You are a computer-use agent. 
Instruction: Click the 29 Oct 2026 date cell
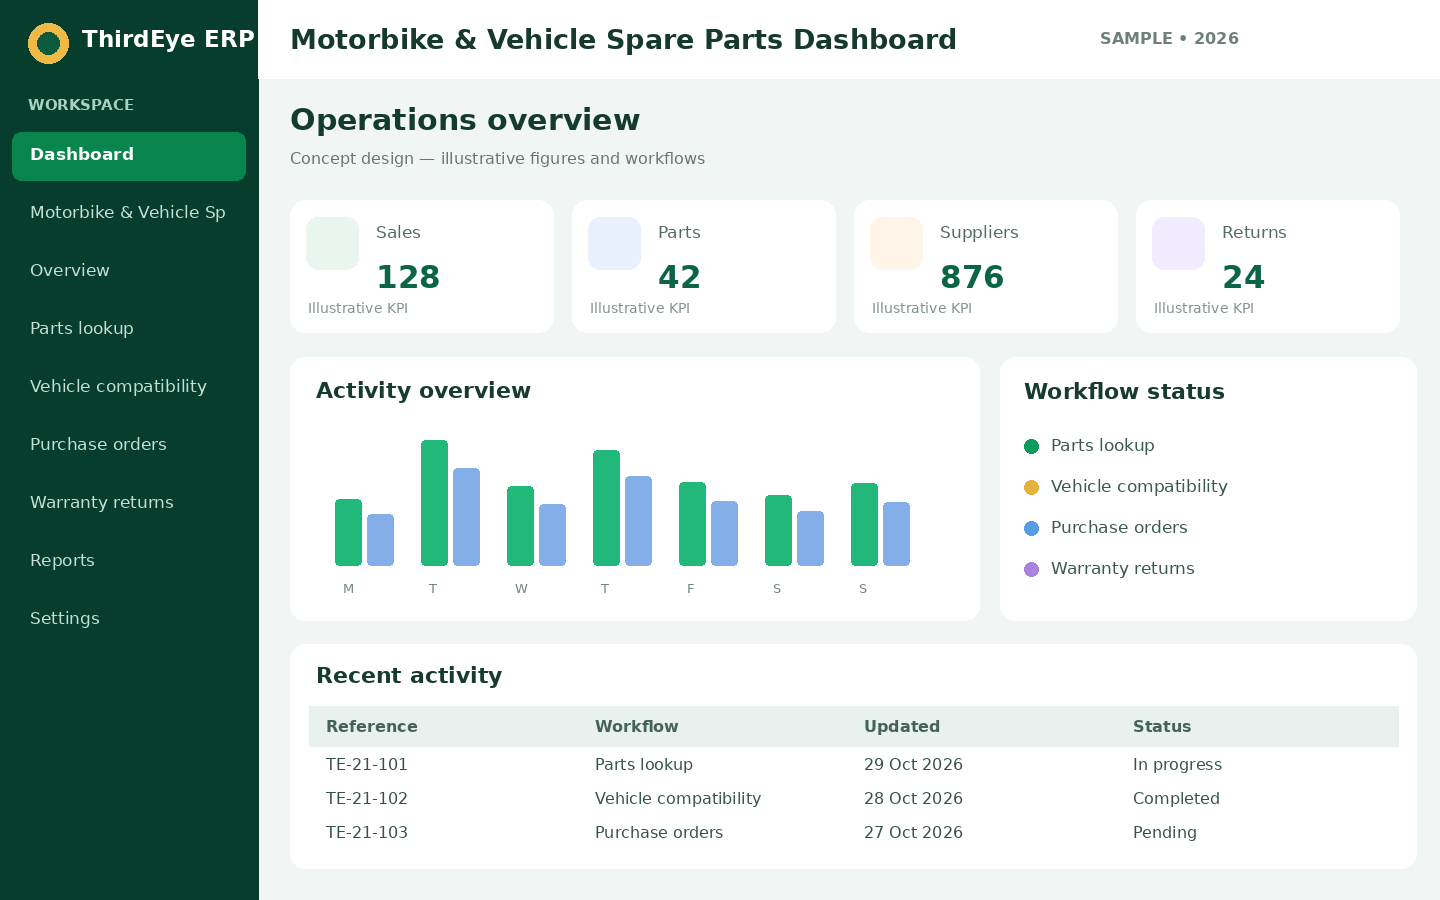coord(913,765)
